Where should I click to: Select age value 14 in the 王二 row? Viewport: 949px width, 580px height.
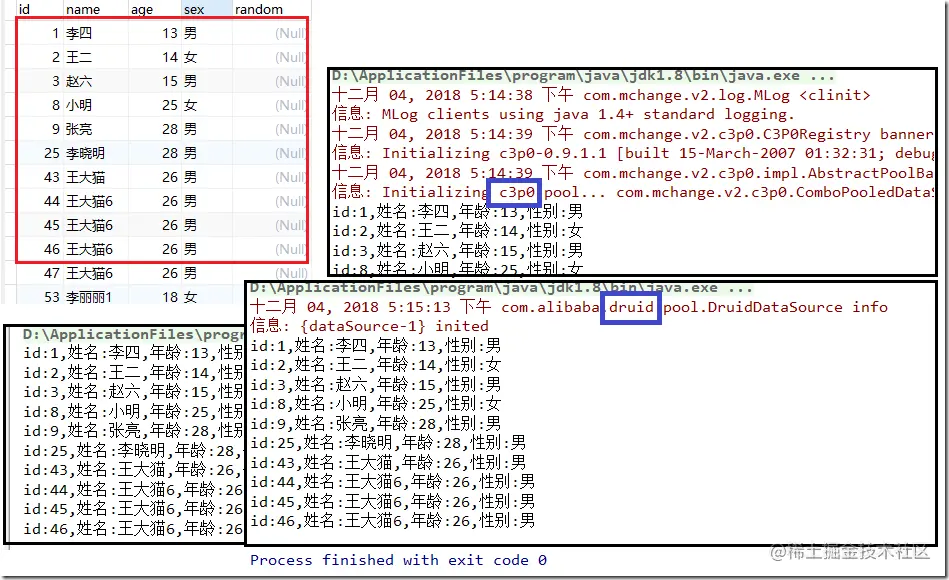[169, 58]
